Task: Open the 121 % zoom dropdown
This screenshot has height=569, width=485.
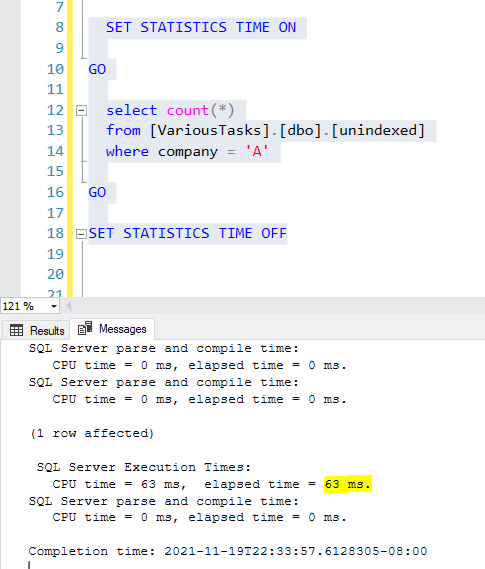Action: pyautogui.click(x=54, y=306)
